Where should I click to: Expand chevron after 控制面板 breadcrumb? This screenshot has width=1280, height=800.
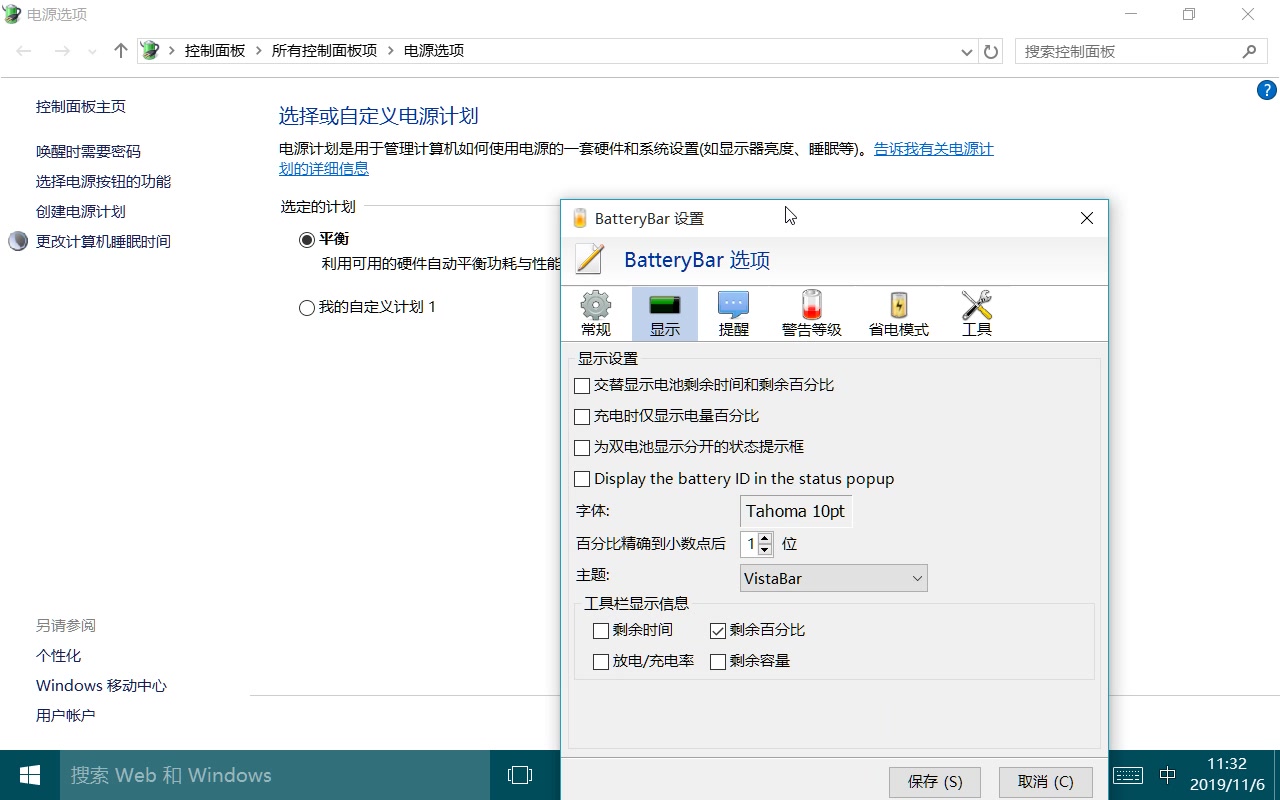coord(259,51)
